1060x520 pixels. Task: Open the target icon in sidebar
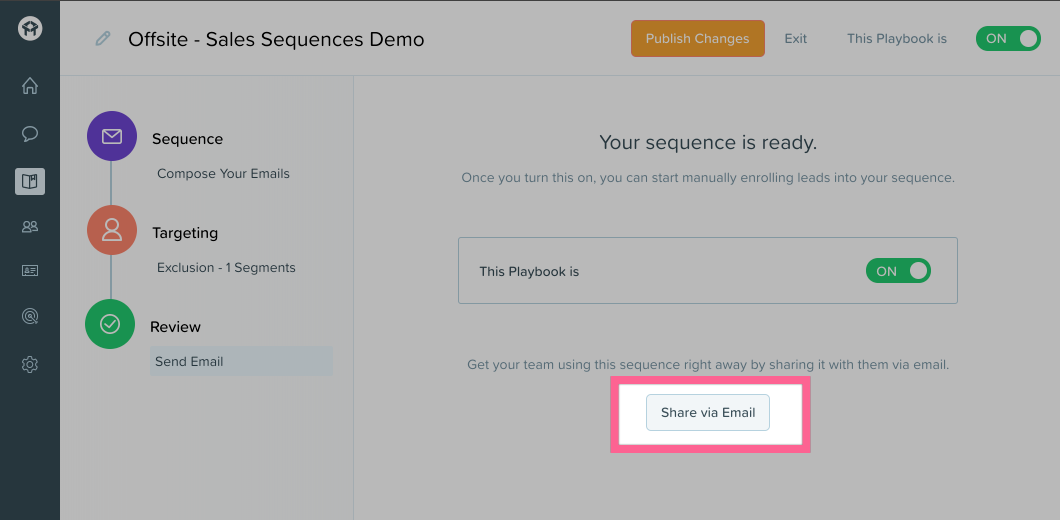30,316
